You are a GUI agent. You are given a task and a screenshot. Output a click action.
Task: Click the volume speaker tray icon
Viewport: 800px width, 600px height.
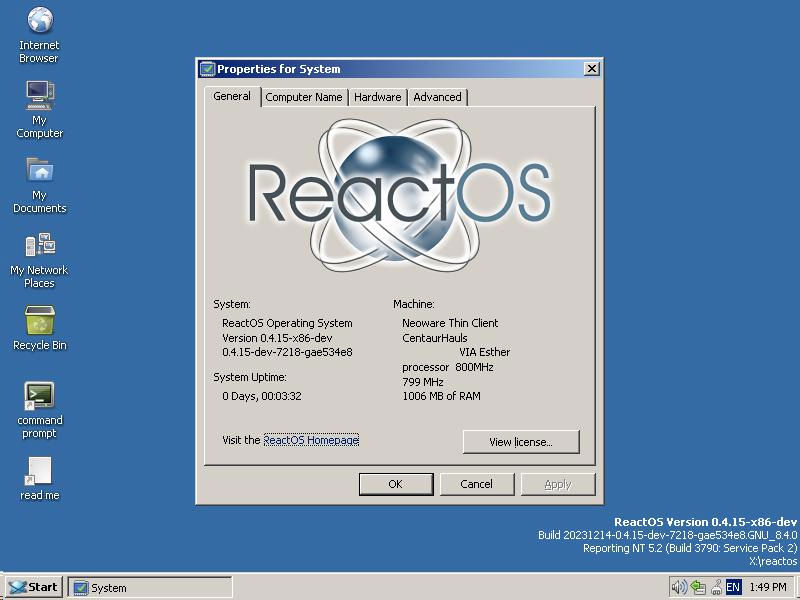[x=679, y=587]
